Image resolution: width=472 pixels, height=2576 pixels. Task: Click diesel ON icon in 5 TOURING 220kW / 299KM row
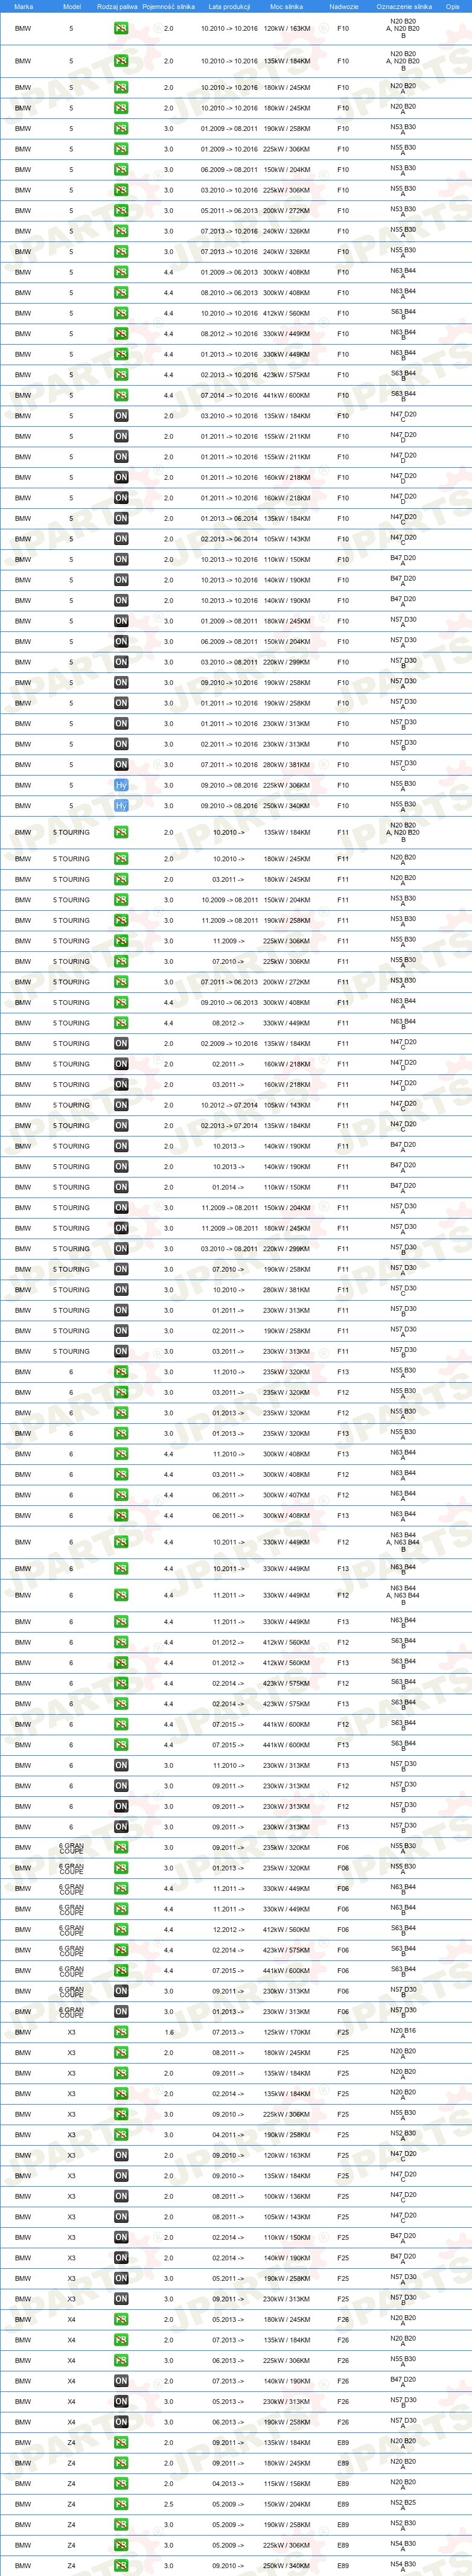(x=121, y=1249)
